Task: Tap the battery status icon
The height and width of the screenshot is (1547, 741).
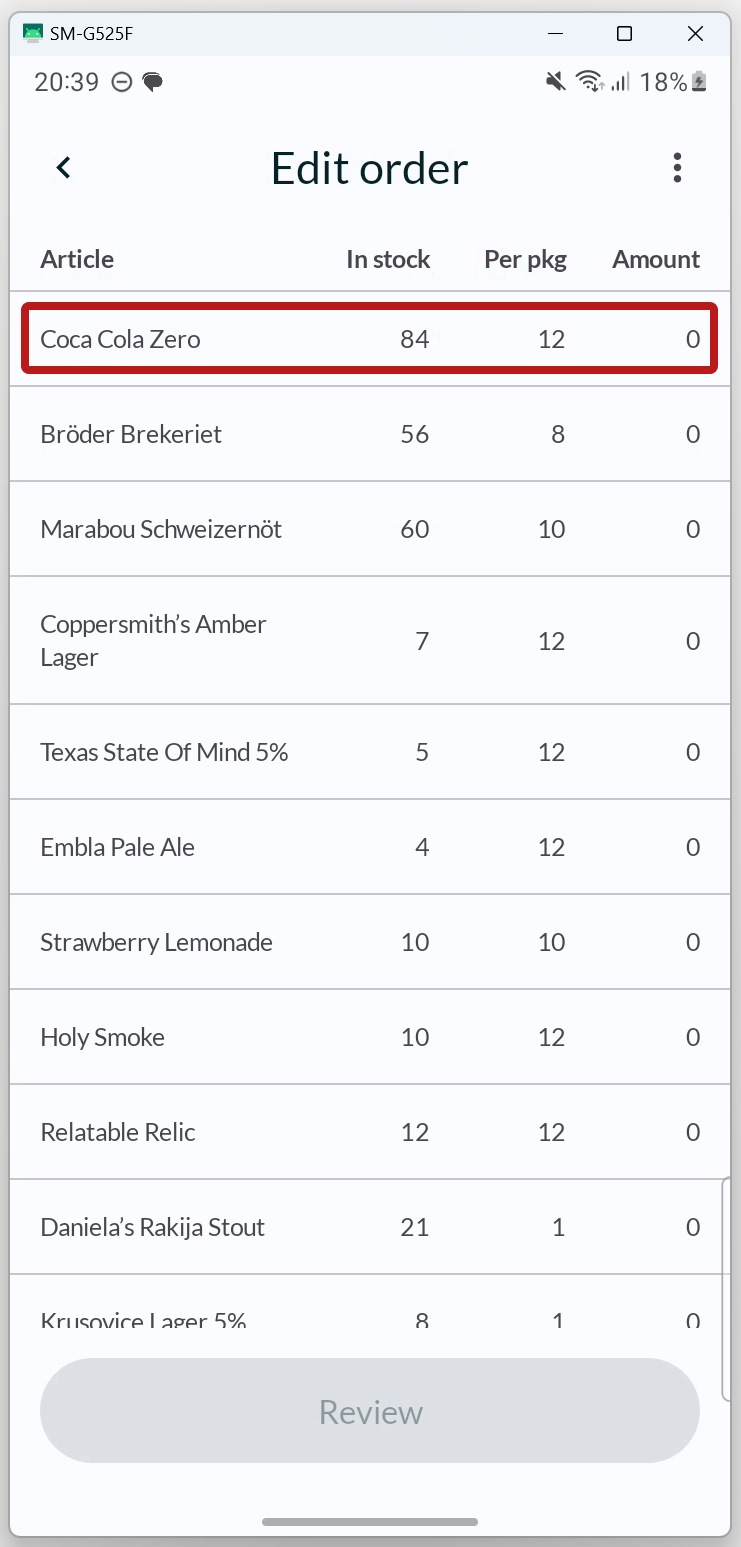Action: click(x=699, y=82)
